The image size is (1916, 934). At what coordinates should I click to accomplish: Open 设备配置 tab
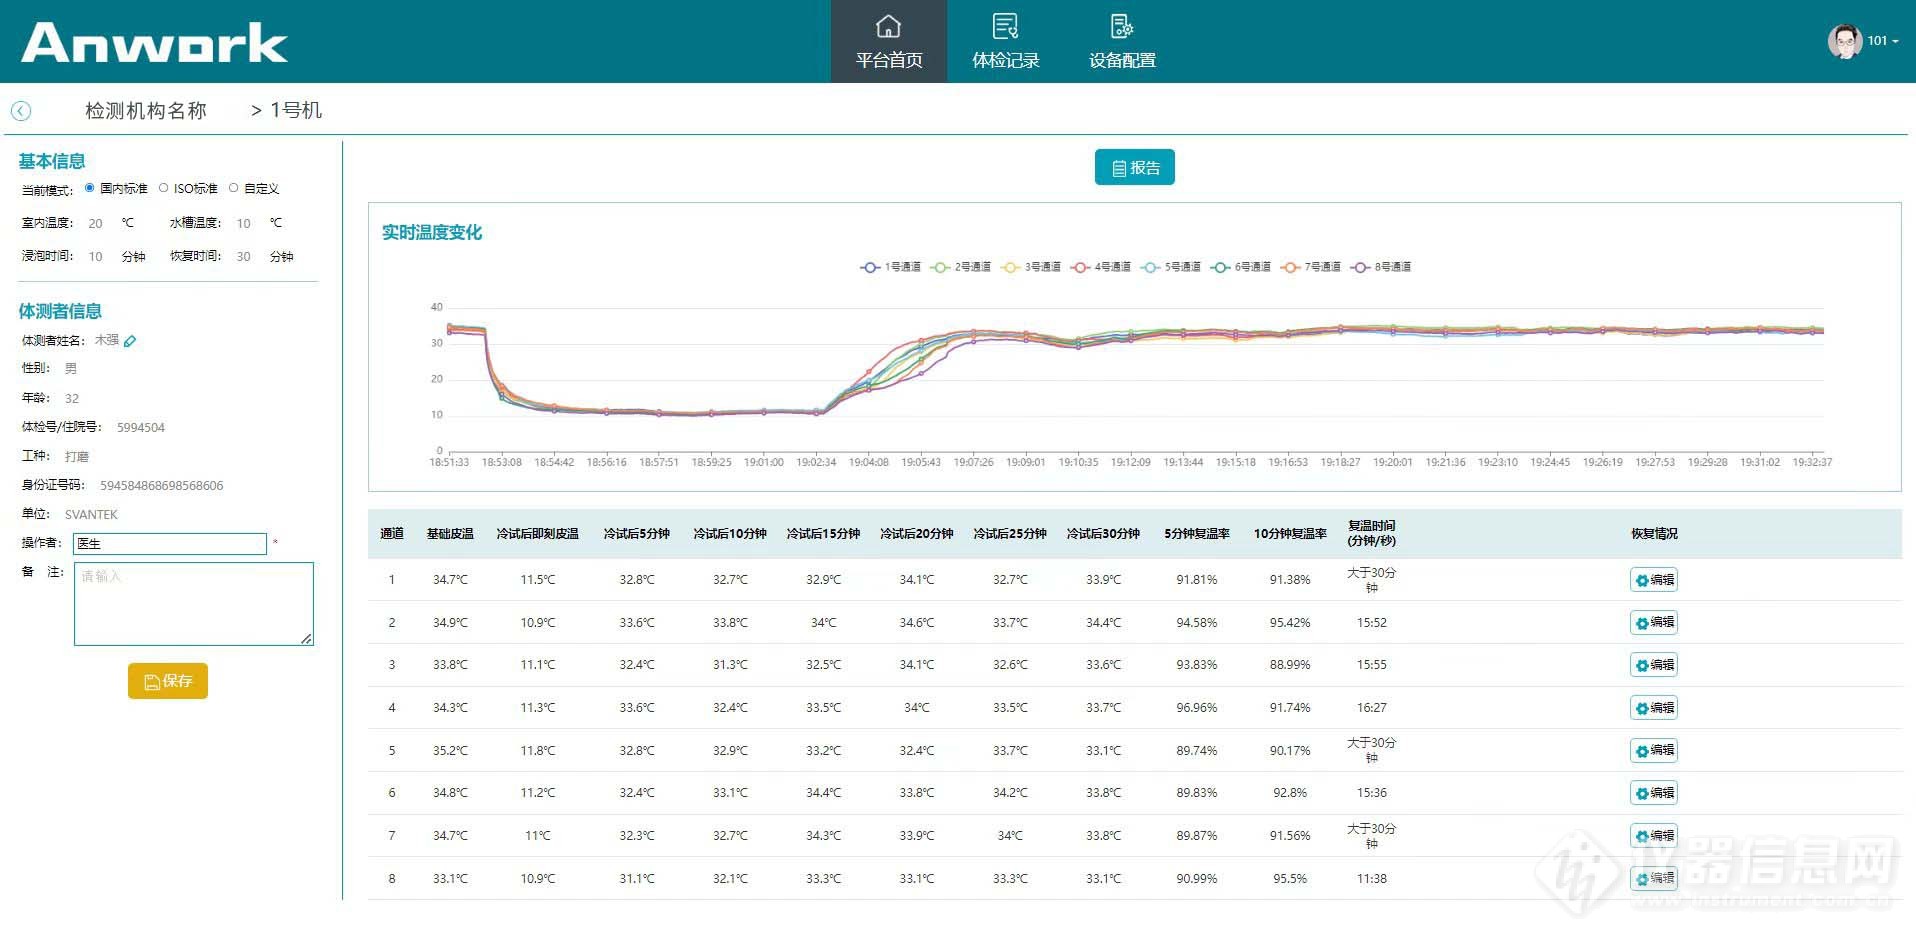[1122, 41]
